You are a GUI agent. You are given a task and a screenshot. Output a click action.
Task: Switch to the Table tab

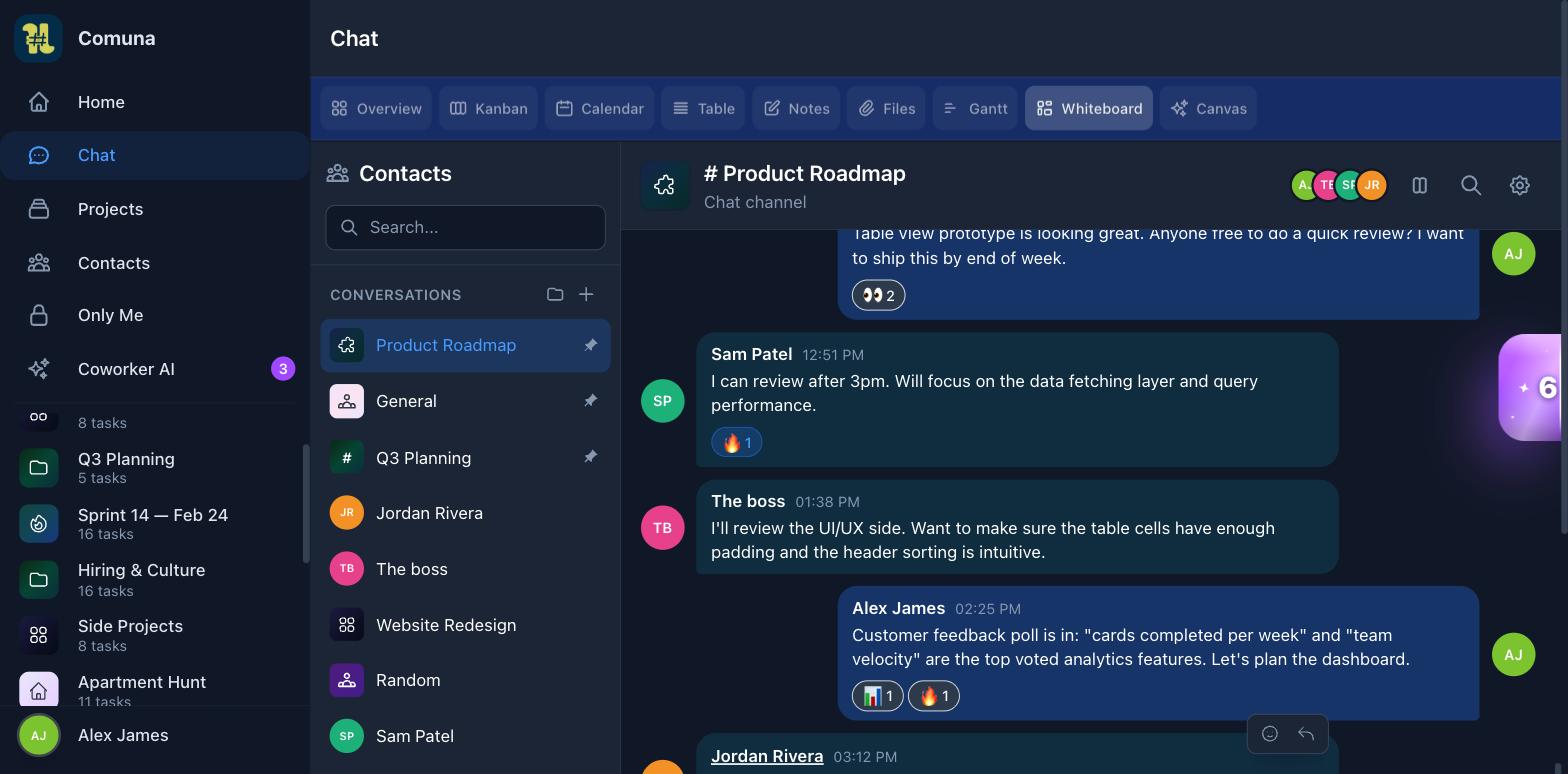point(703,108)
